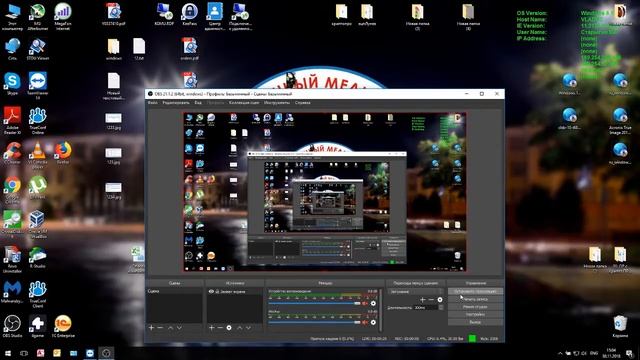Open gear settings for playback device audio

(x=373, y=303)
